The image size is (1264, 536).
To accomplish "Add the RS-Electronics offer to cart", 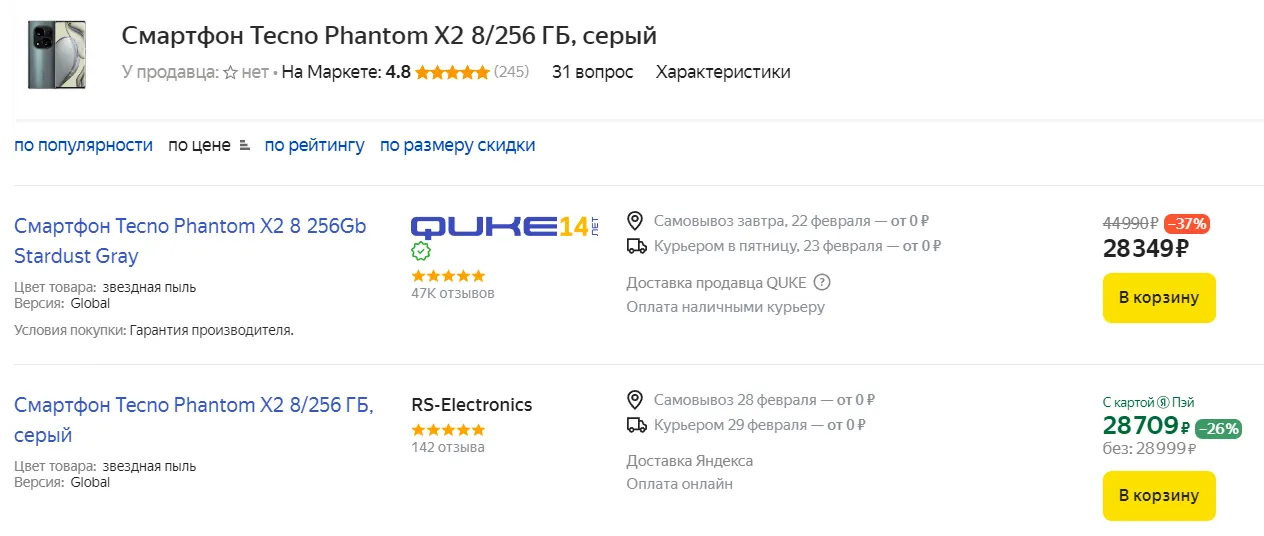I will tap(1159, 496).
